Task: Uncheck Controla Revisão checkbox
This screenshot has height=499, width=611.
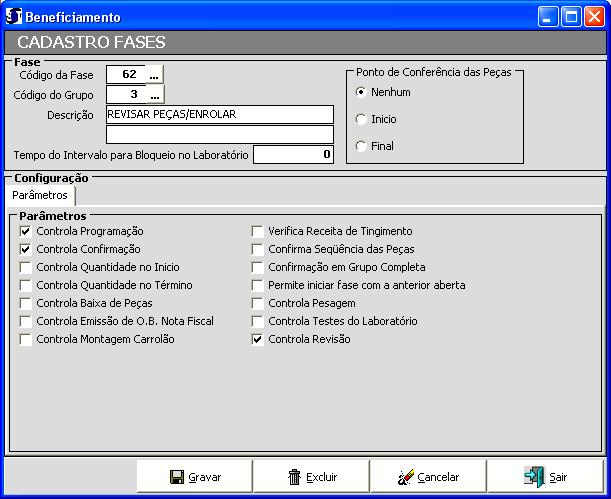Action: point(258,339)
